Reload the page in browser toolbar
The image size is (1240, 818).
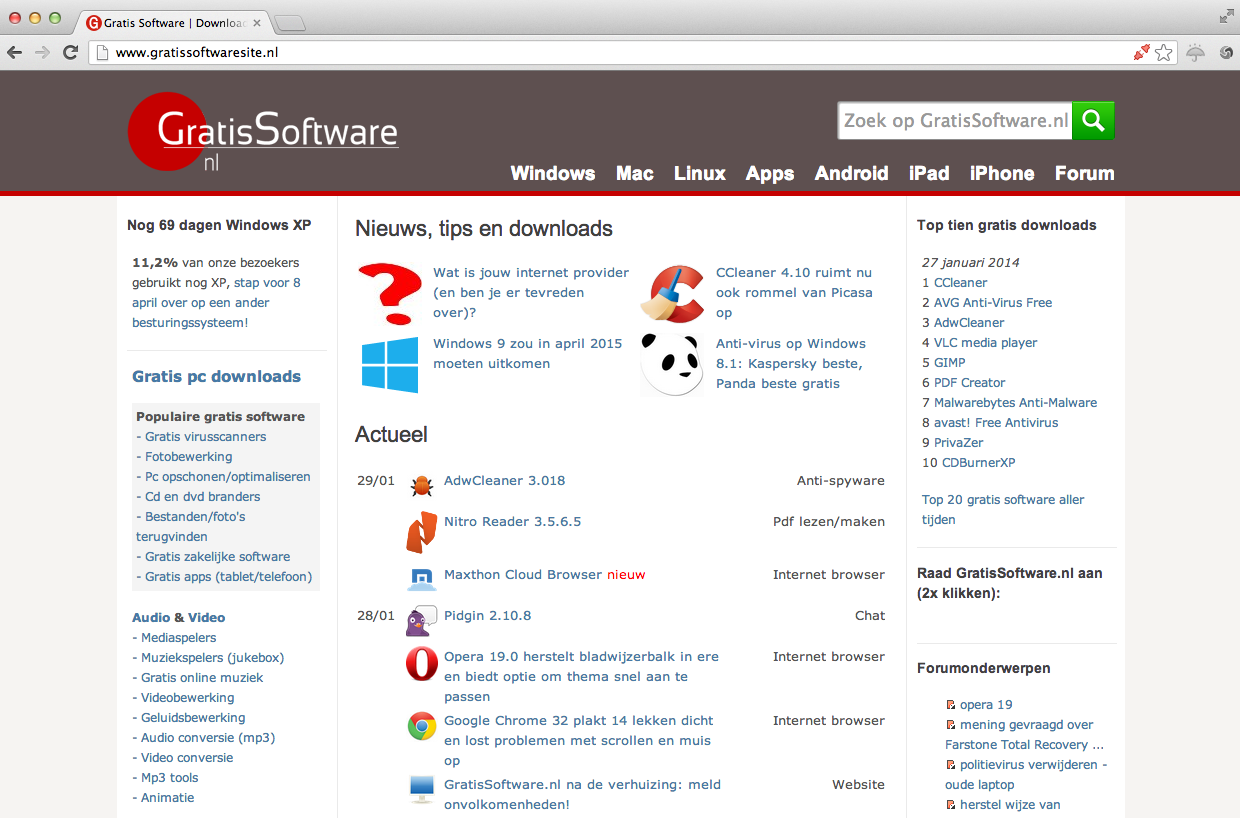coord(70,53)
